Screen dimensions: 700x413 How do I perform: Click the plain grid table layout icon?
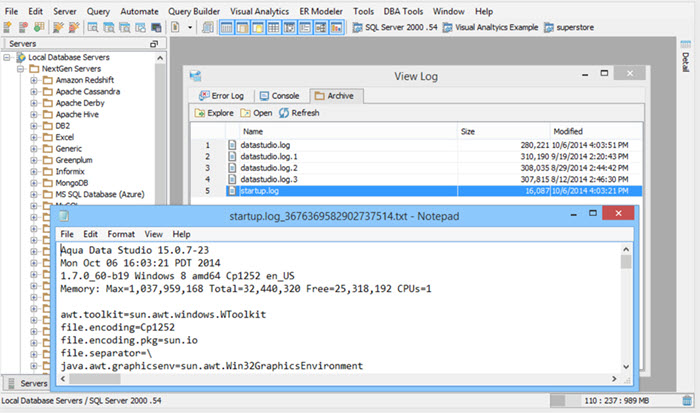coord(274,28)
